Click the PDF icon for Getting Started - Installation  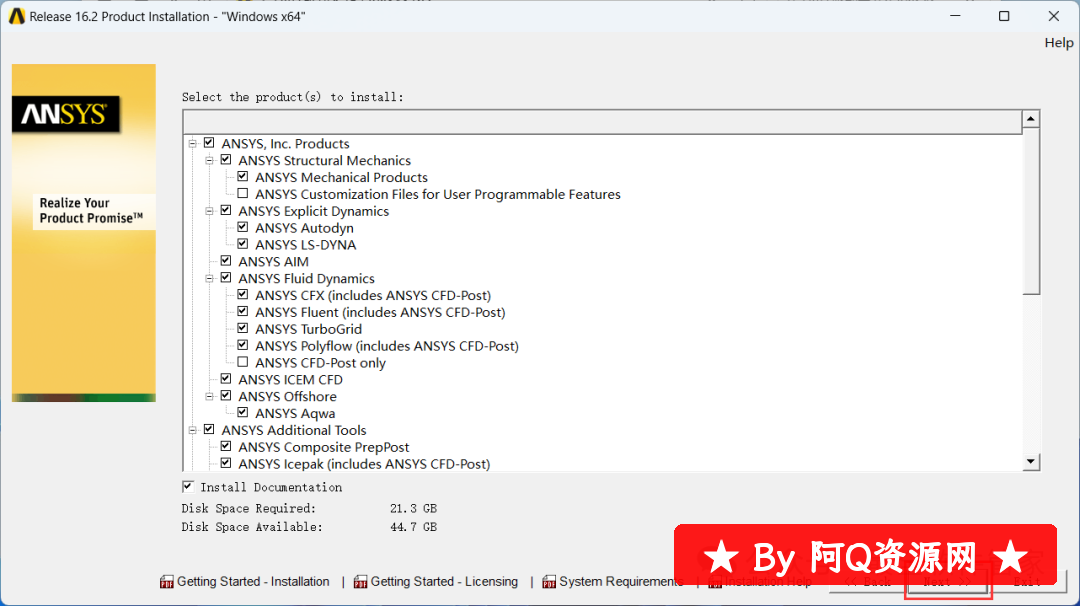coord(167,582)
